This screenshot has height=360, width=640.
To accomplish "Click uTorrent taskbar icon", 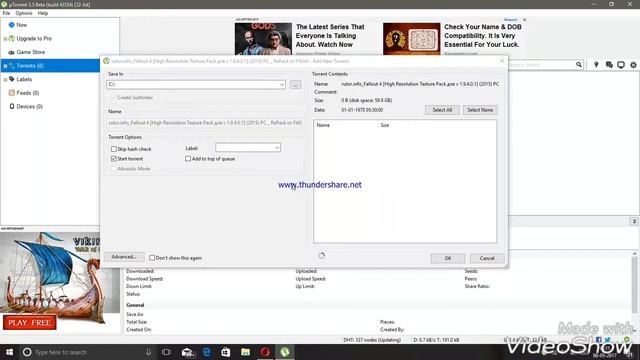I will point(284,352).
